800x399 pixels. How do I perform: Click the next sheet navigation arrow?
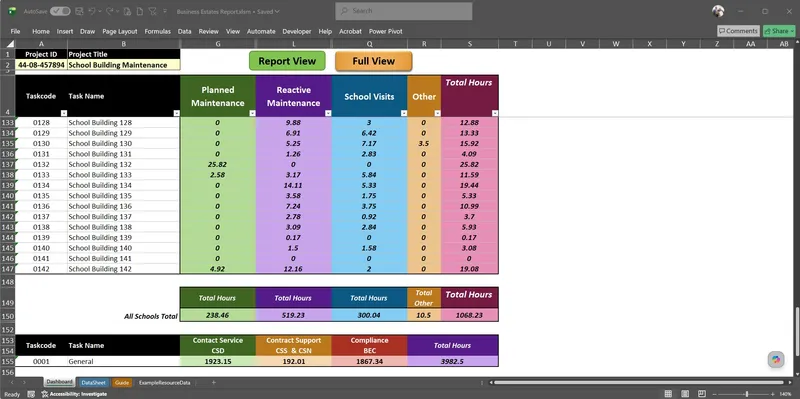coord(23,382)
